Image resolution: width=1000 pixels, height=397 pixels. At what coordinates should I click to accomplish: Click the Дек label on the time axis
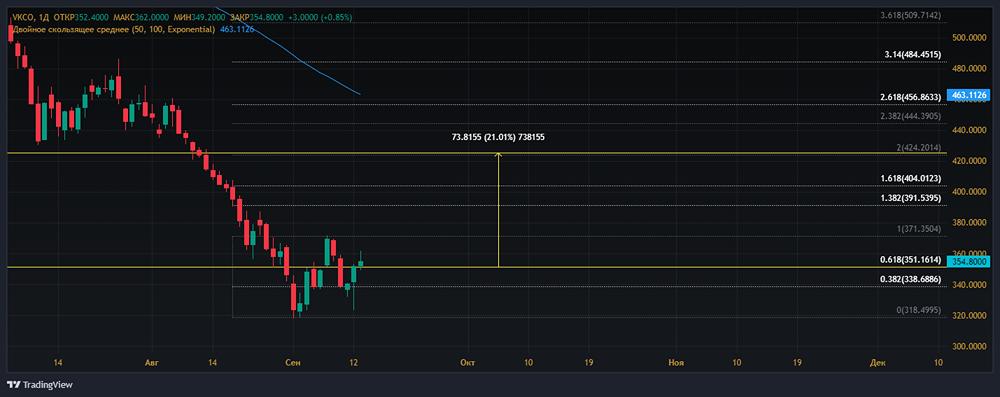[x=878, y=363]
